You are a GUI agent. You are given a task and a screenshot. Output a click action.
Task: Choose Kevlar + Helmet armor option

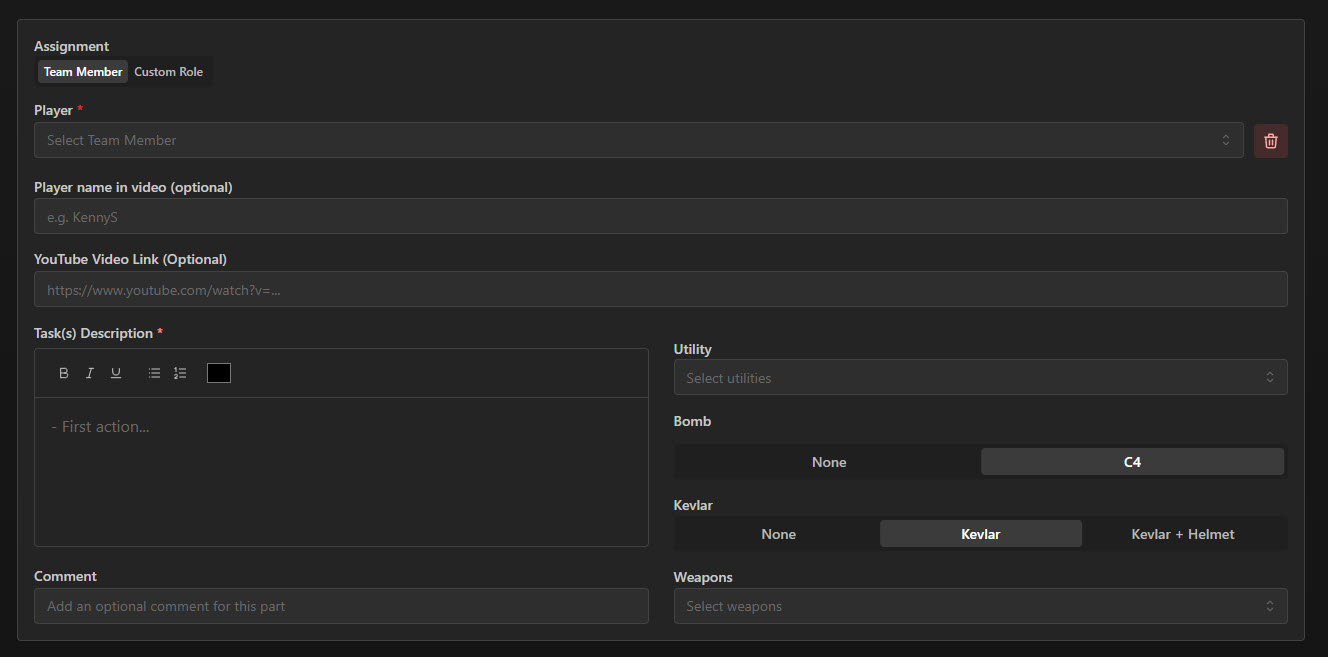click(x=1182, y=533)
